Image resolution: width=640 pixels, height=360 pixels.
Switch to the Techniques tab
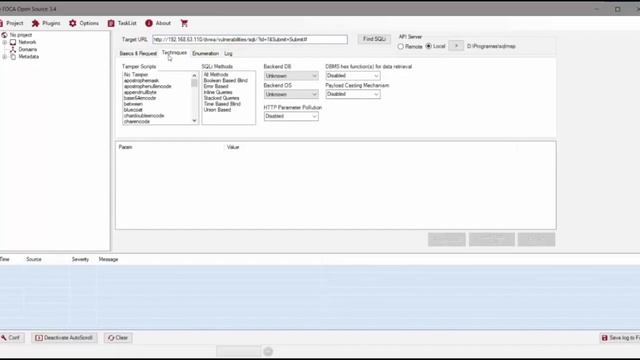[174, 53]
